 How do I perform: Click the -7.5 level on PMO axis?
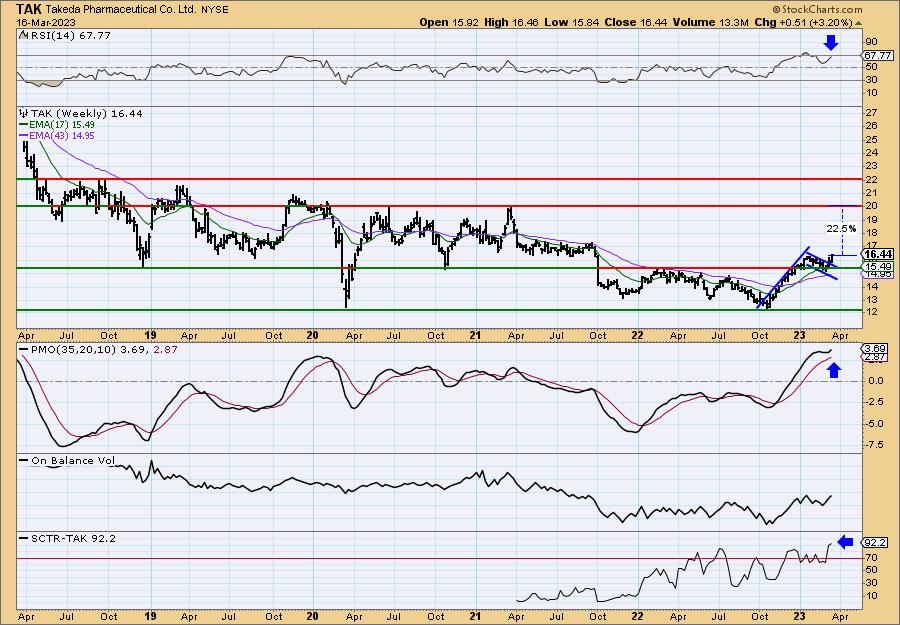coord(875,445)
